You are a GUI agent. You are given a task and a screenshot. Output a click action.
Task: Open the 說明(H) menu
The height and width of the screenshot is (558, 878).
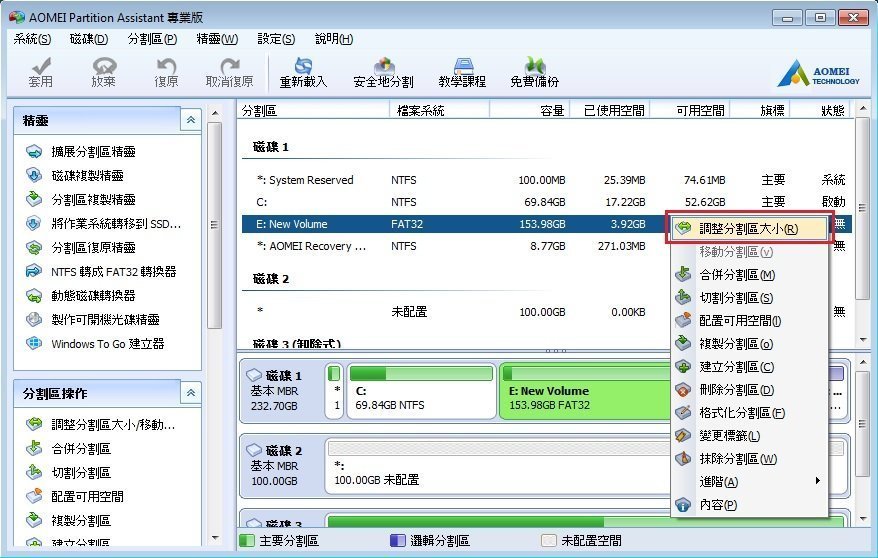[x=334, y=39]
